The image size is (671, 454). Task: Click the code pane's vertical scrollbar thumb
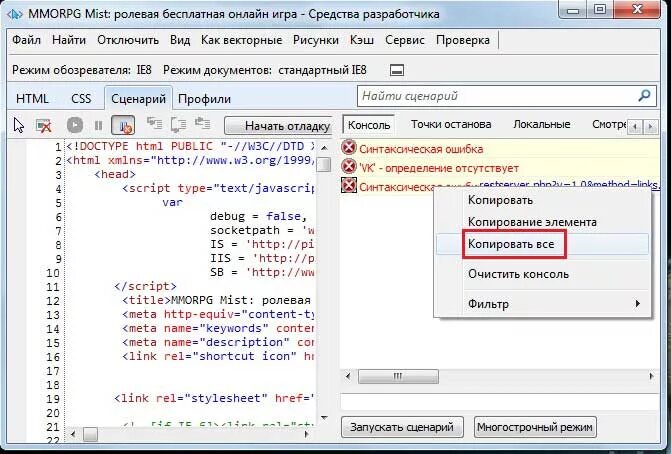[324, 164]
